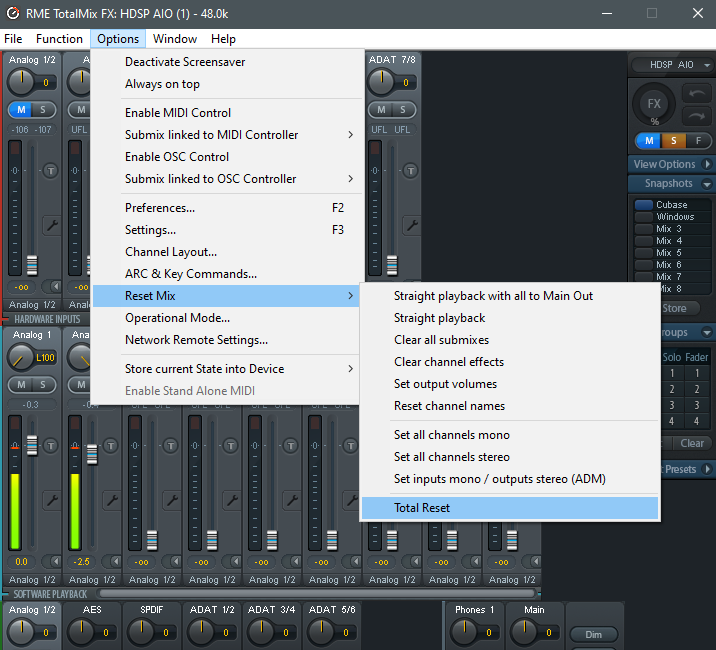
Task: Click the 0.0 level readout field
Action: coord(21,561)
